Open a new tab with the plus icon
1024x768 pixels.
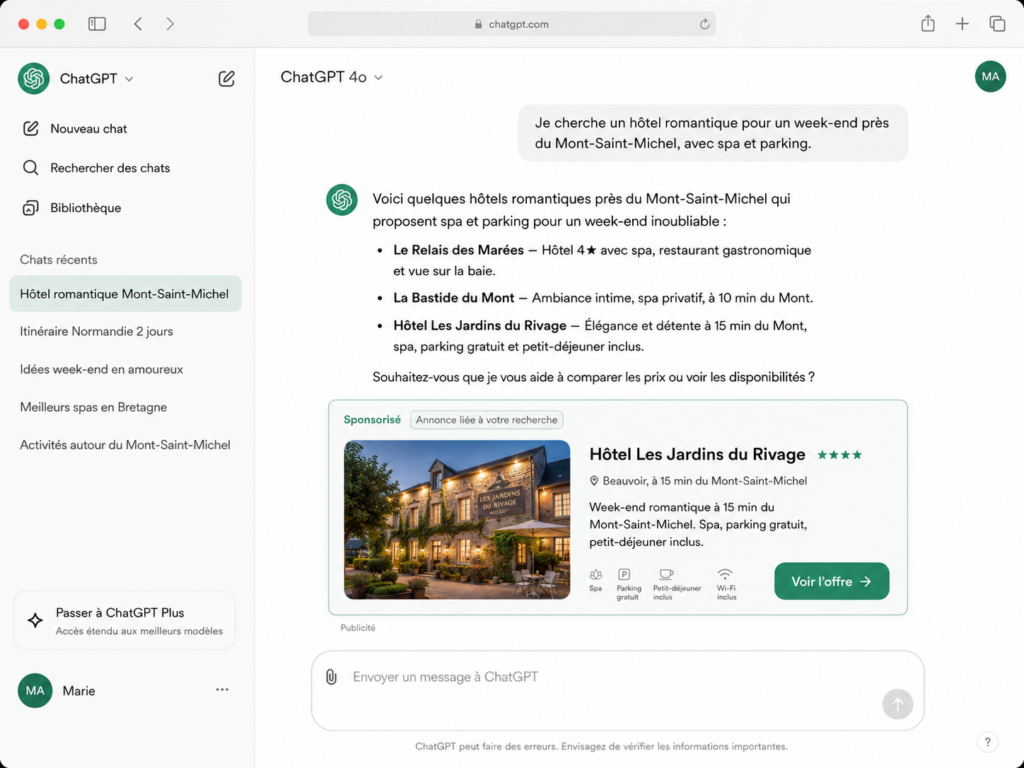[962, 24]
